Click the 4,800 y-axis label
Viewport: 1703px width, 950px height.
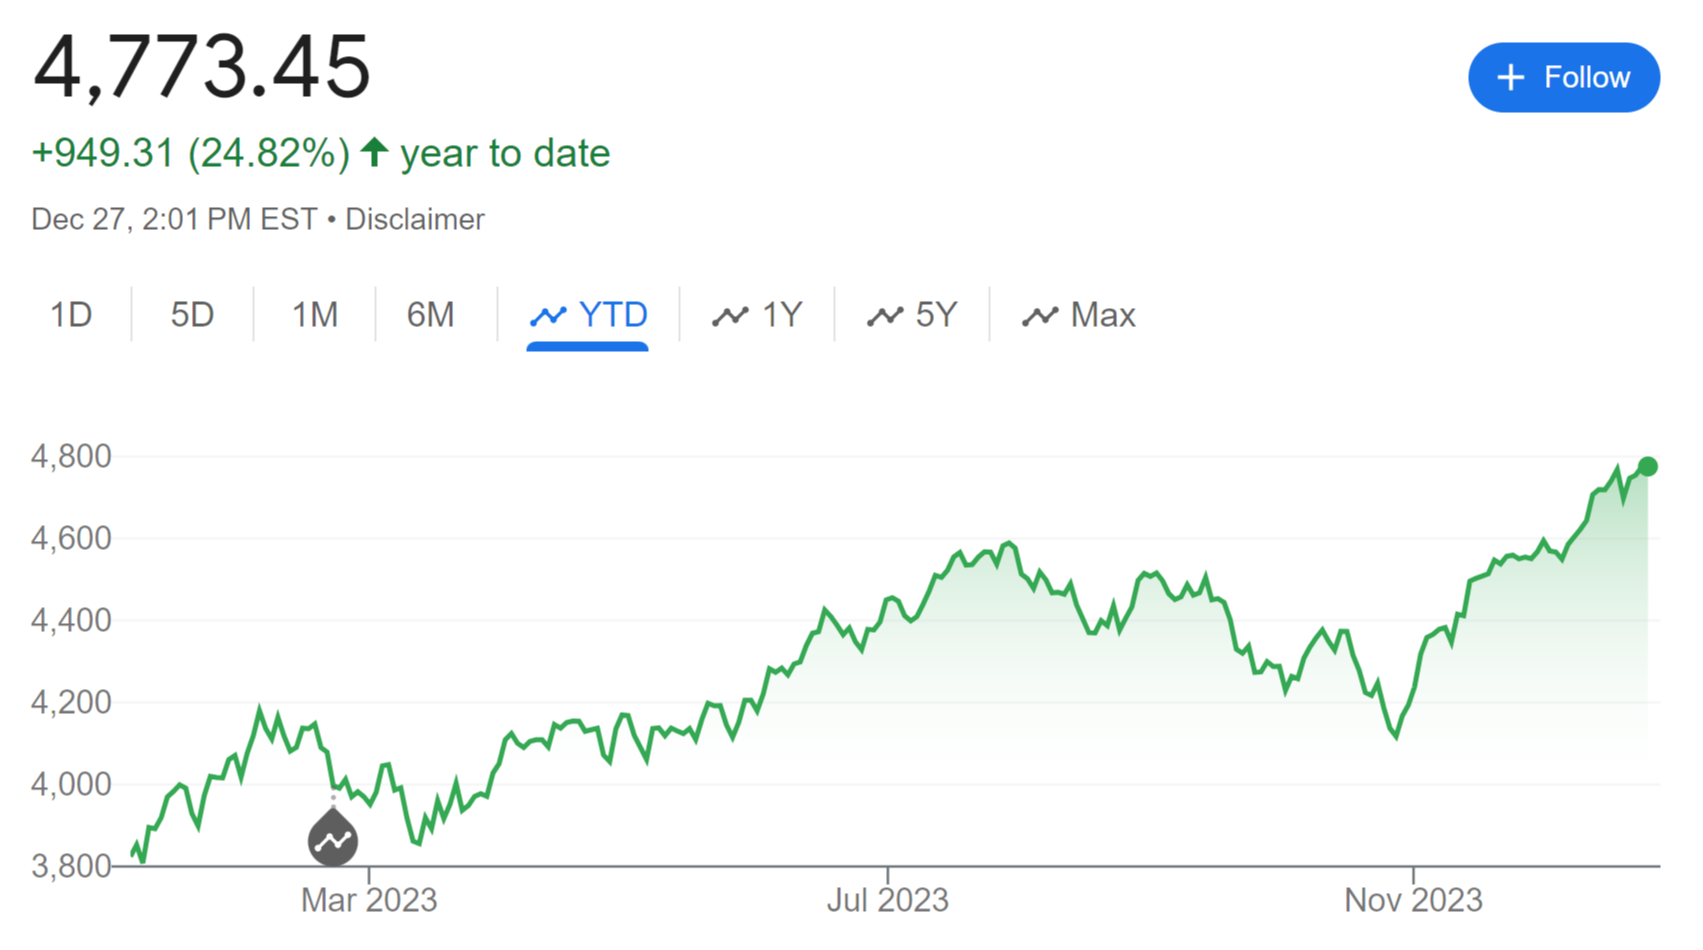71,457
